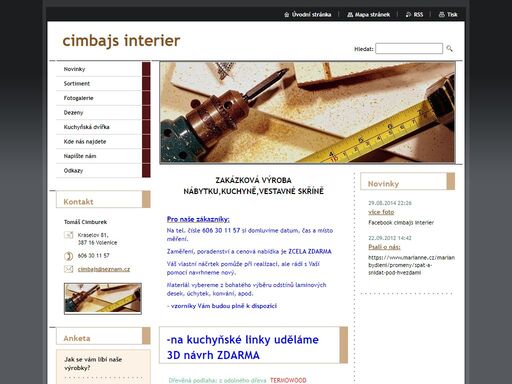Open Kde nás najdete page

click(x=99, y=142)
